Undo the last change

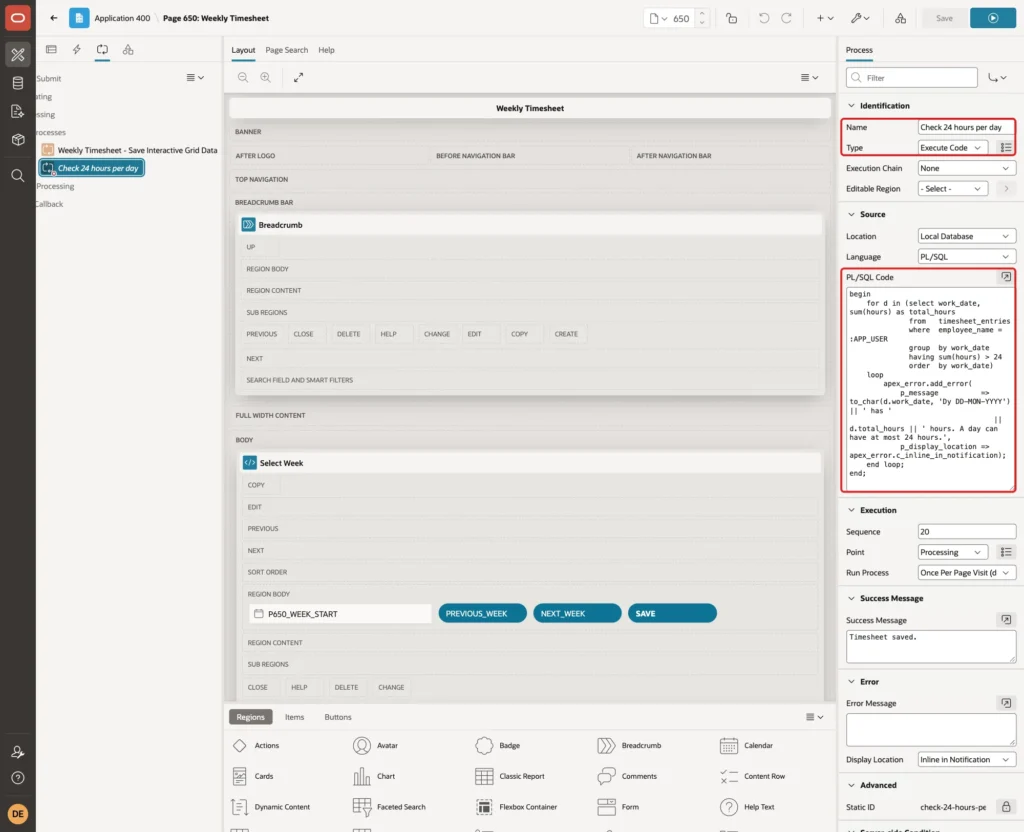[x=763, y=18]
